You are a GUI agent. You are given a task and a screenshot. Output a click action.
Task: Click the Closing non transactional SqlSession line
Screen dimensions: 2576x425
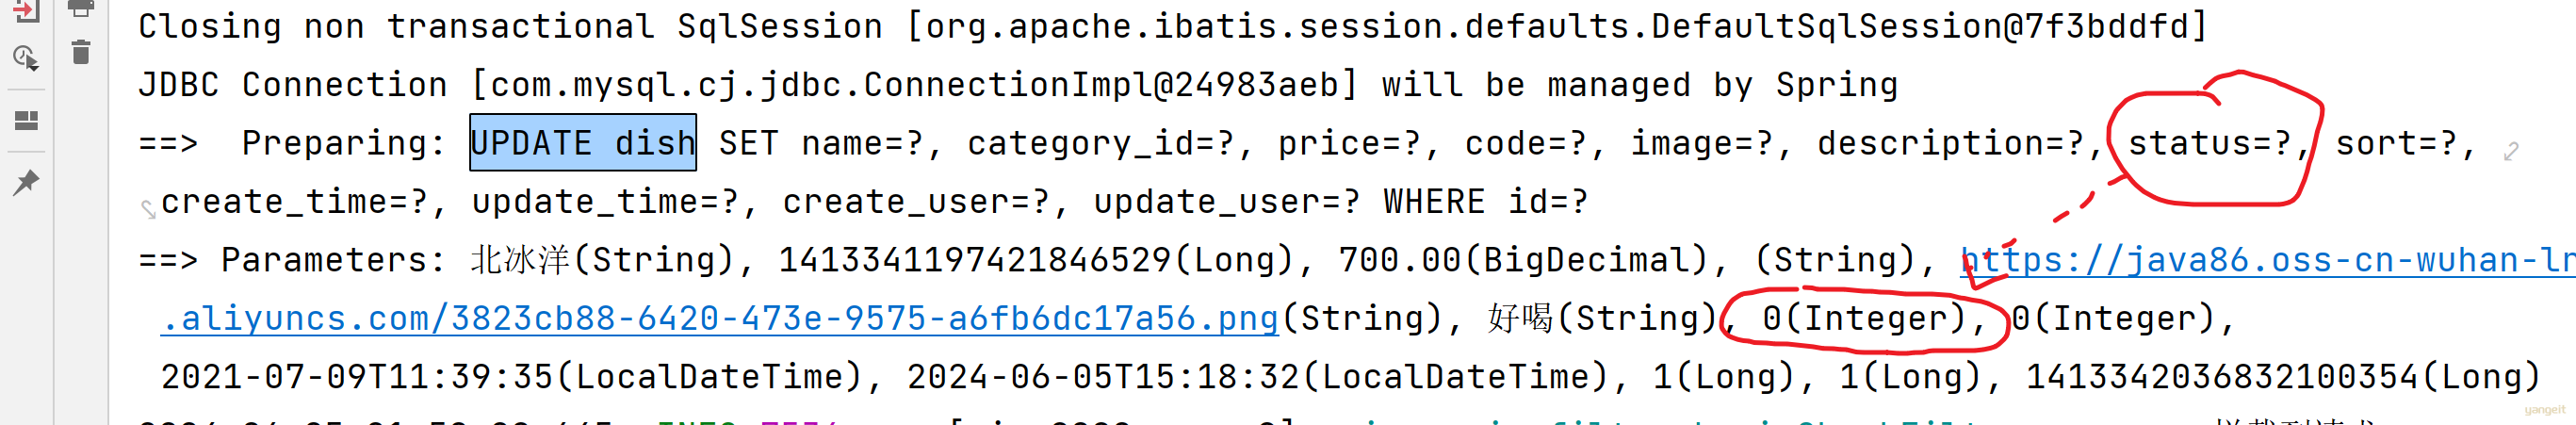click(x=1172, y=26)
